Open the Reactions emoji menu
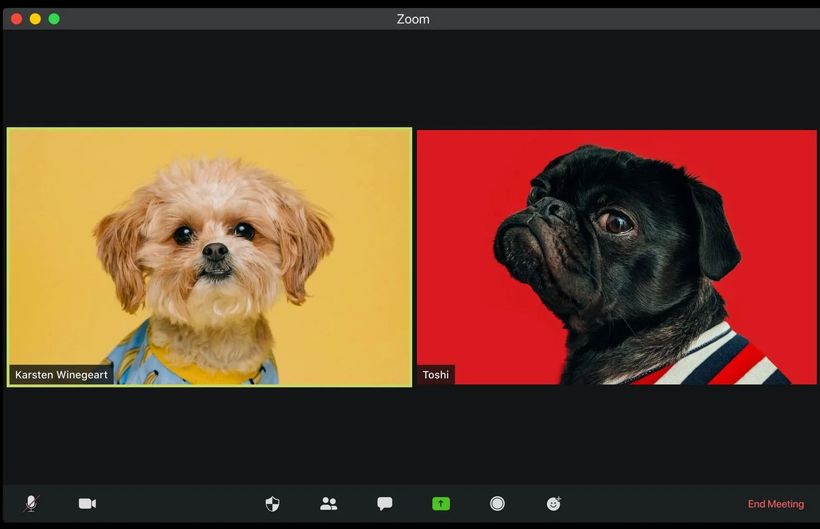The image size is (820, 529). tap(553, 504)
